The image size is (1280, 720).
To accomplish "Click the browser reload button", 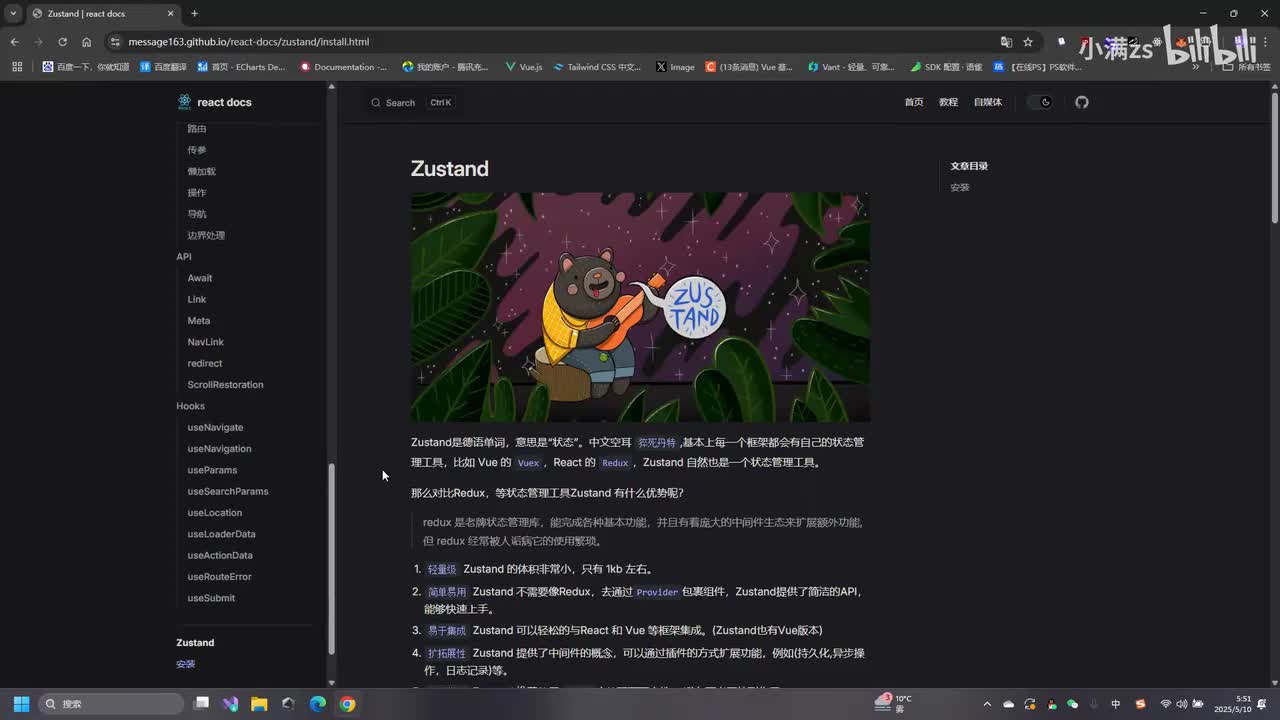I will click(62, 42).
